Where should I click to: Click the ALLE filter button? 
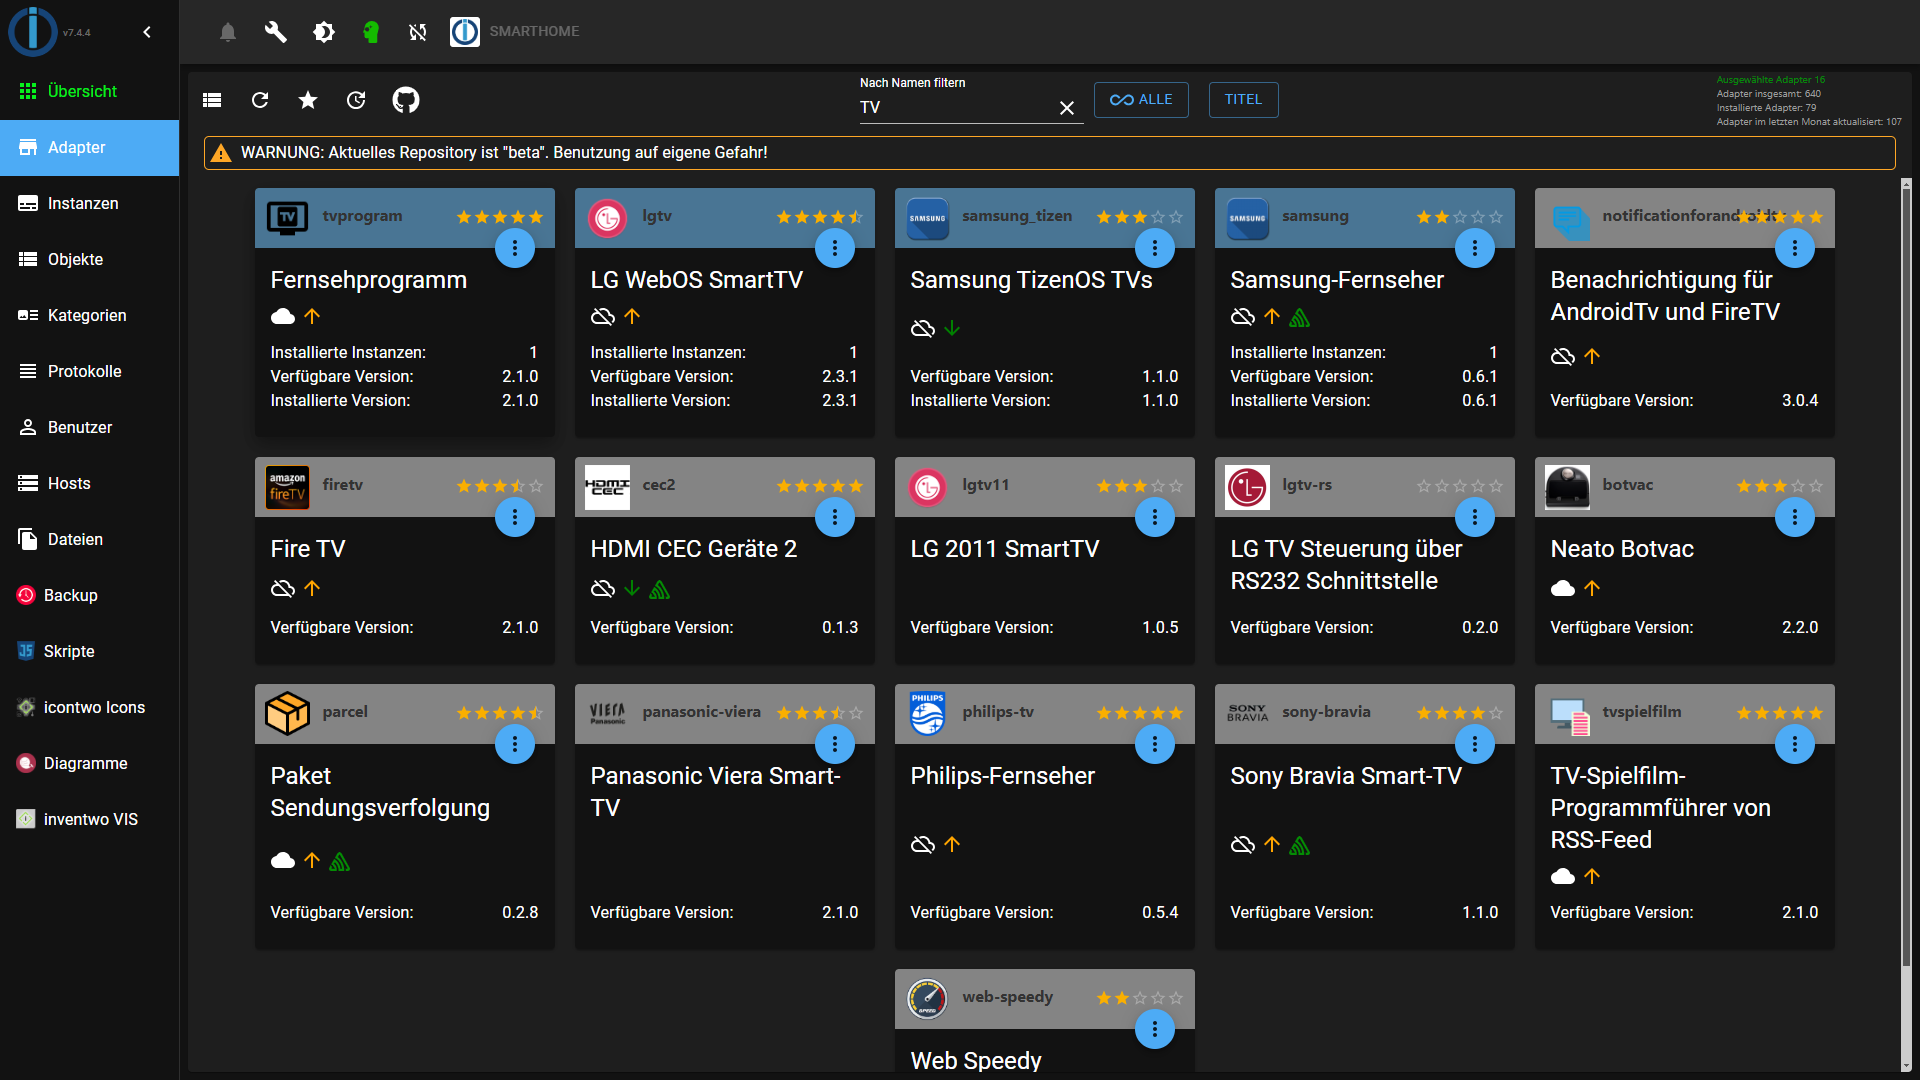click(x=1141, y=100)
